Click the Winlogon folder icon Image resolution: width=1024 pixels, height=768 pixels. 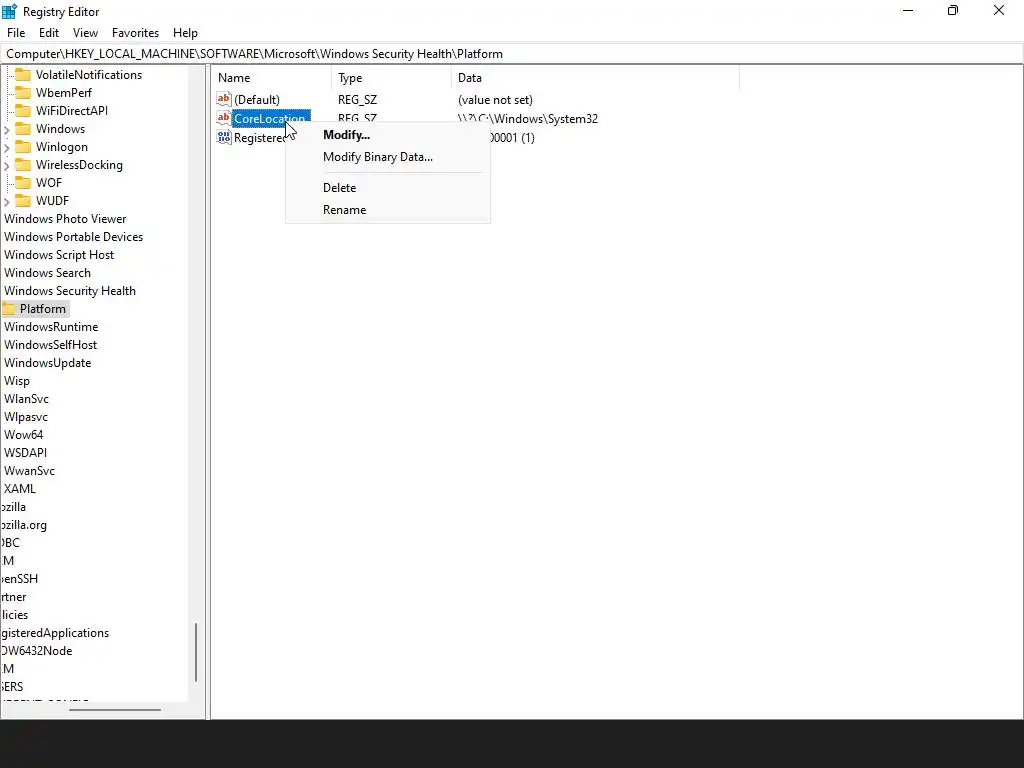click(23, 147)
